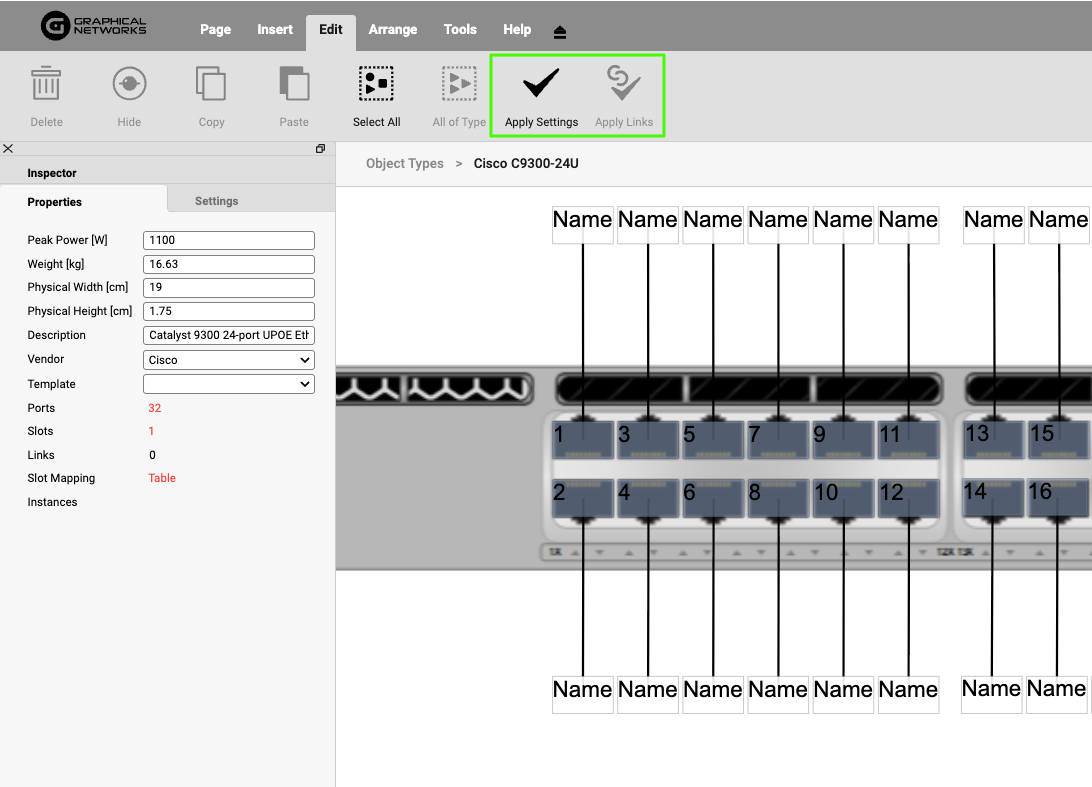The image size is (1092, 787).
Task: Click the Delete trash can icon
Action: 46,84
